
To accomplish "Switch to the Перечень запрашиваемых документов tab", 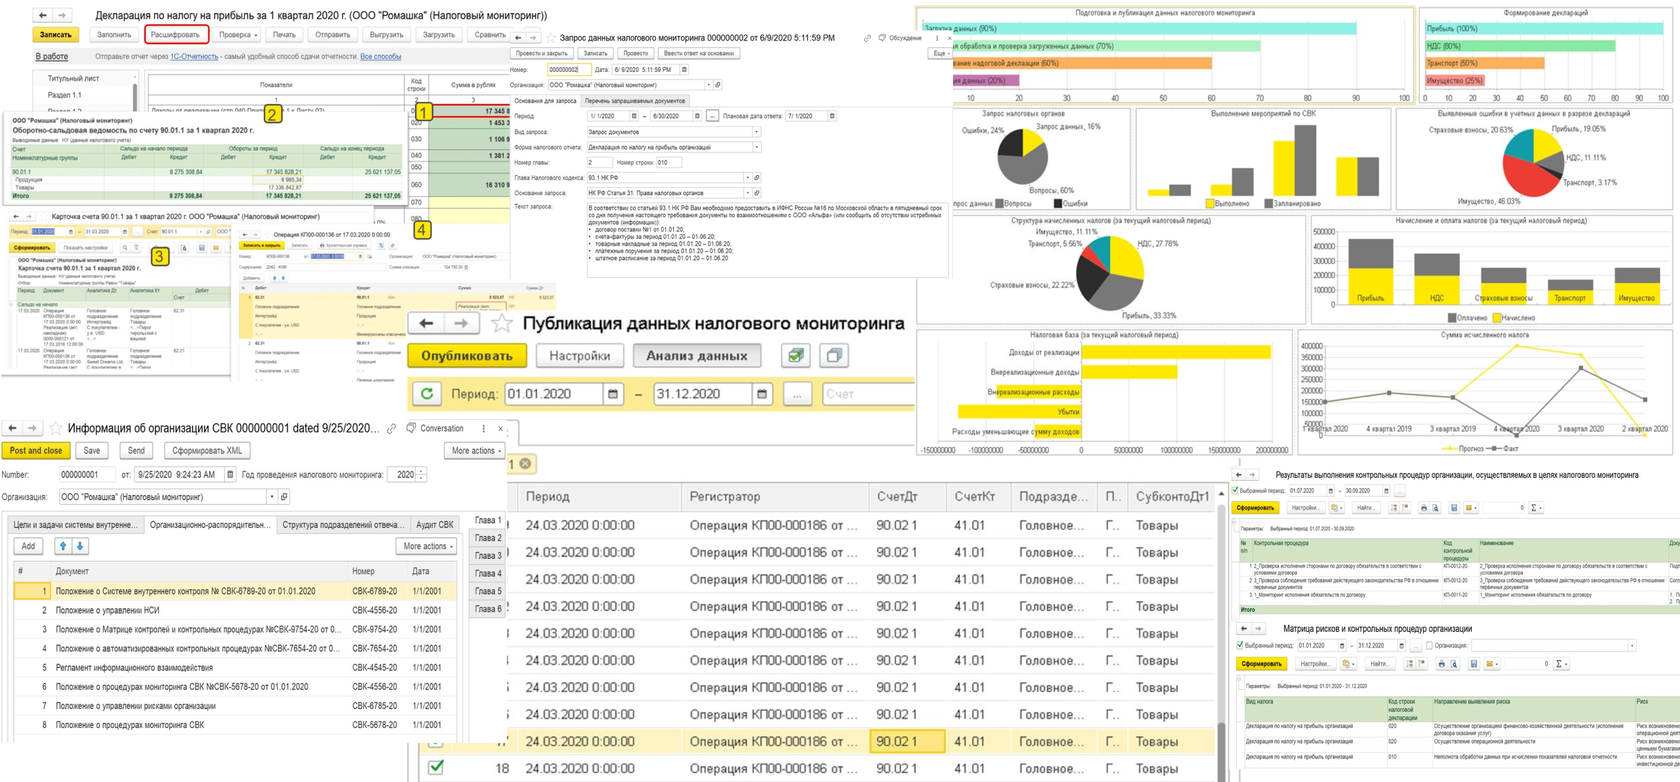I will coord(635,100).
